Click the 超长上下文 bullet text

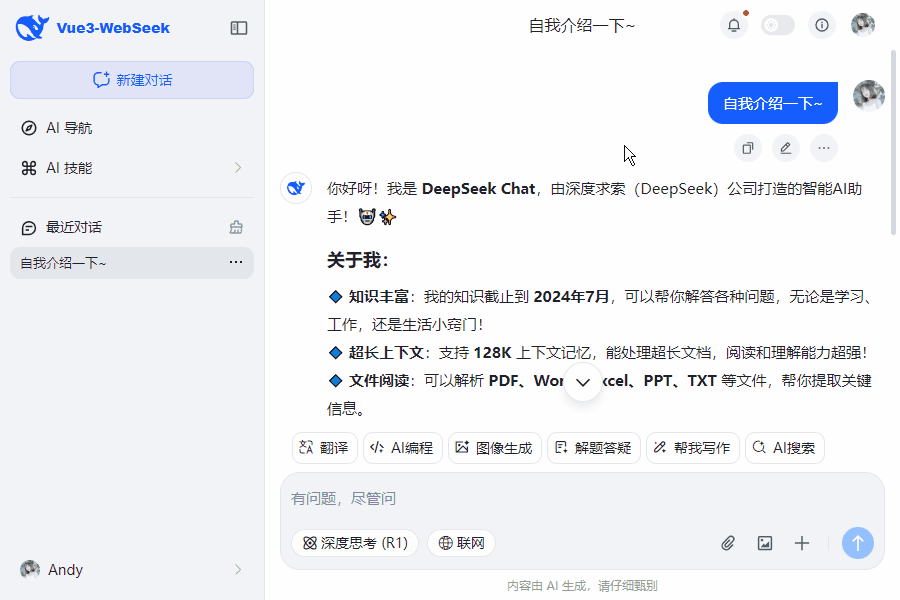[x=386, y=353]
